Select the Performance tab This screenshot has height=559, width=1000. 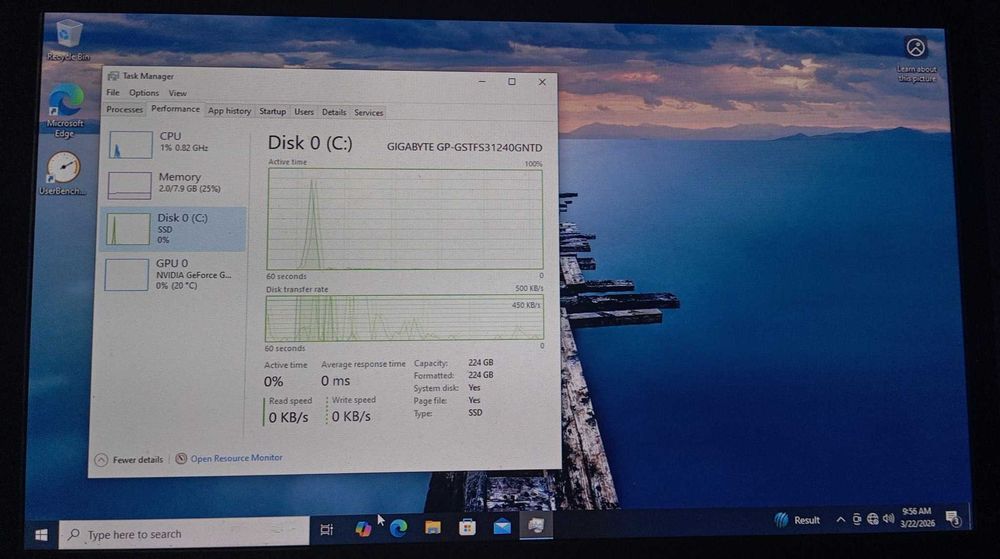pyautogui.click(x=175, y=109)
